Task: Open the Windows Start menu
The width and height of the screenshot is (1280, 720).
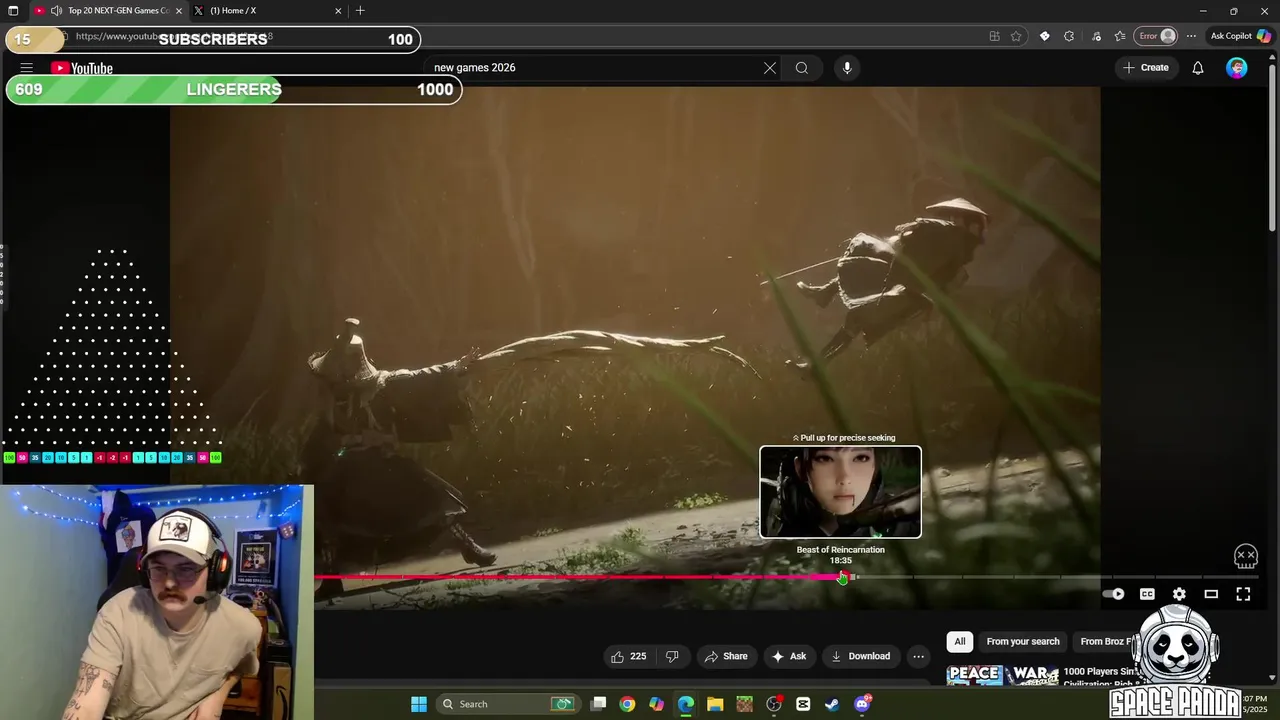Action: (x=419, y=704)
